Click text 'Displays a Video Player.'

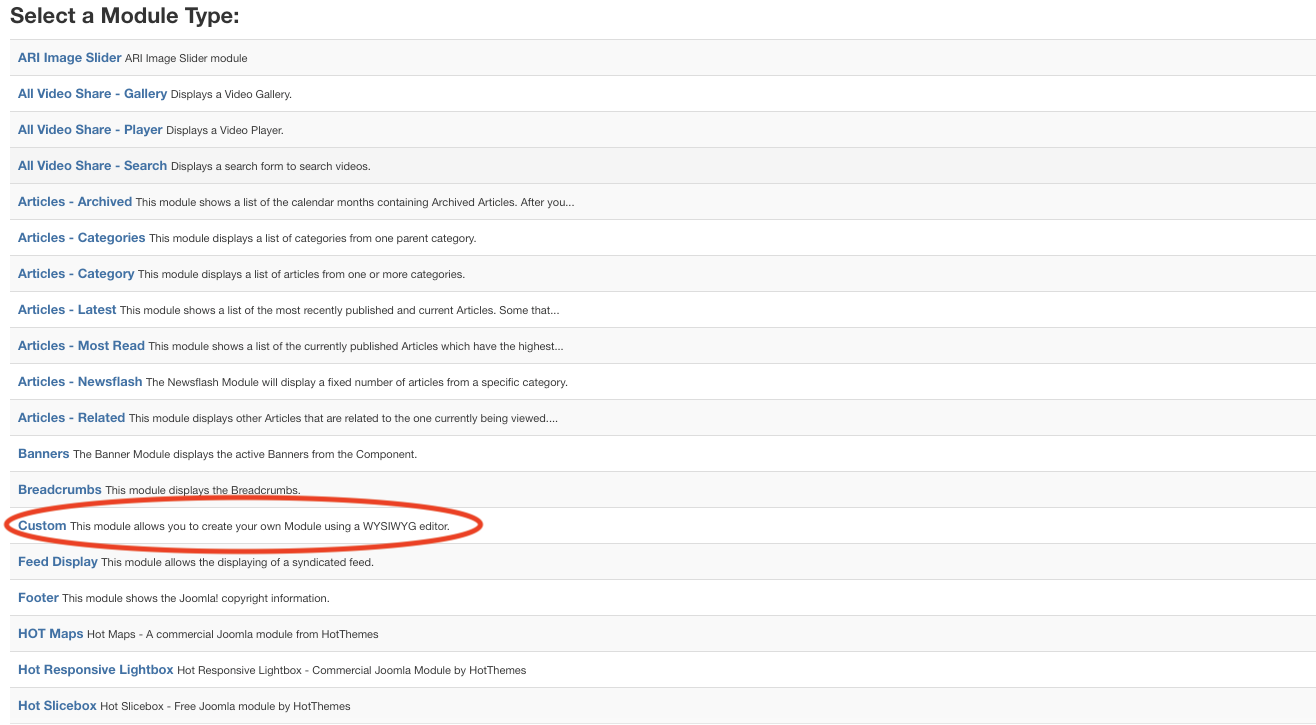pos(225,131)
